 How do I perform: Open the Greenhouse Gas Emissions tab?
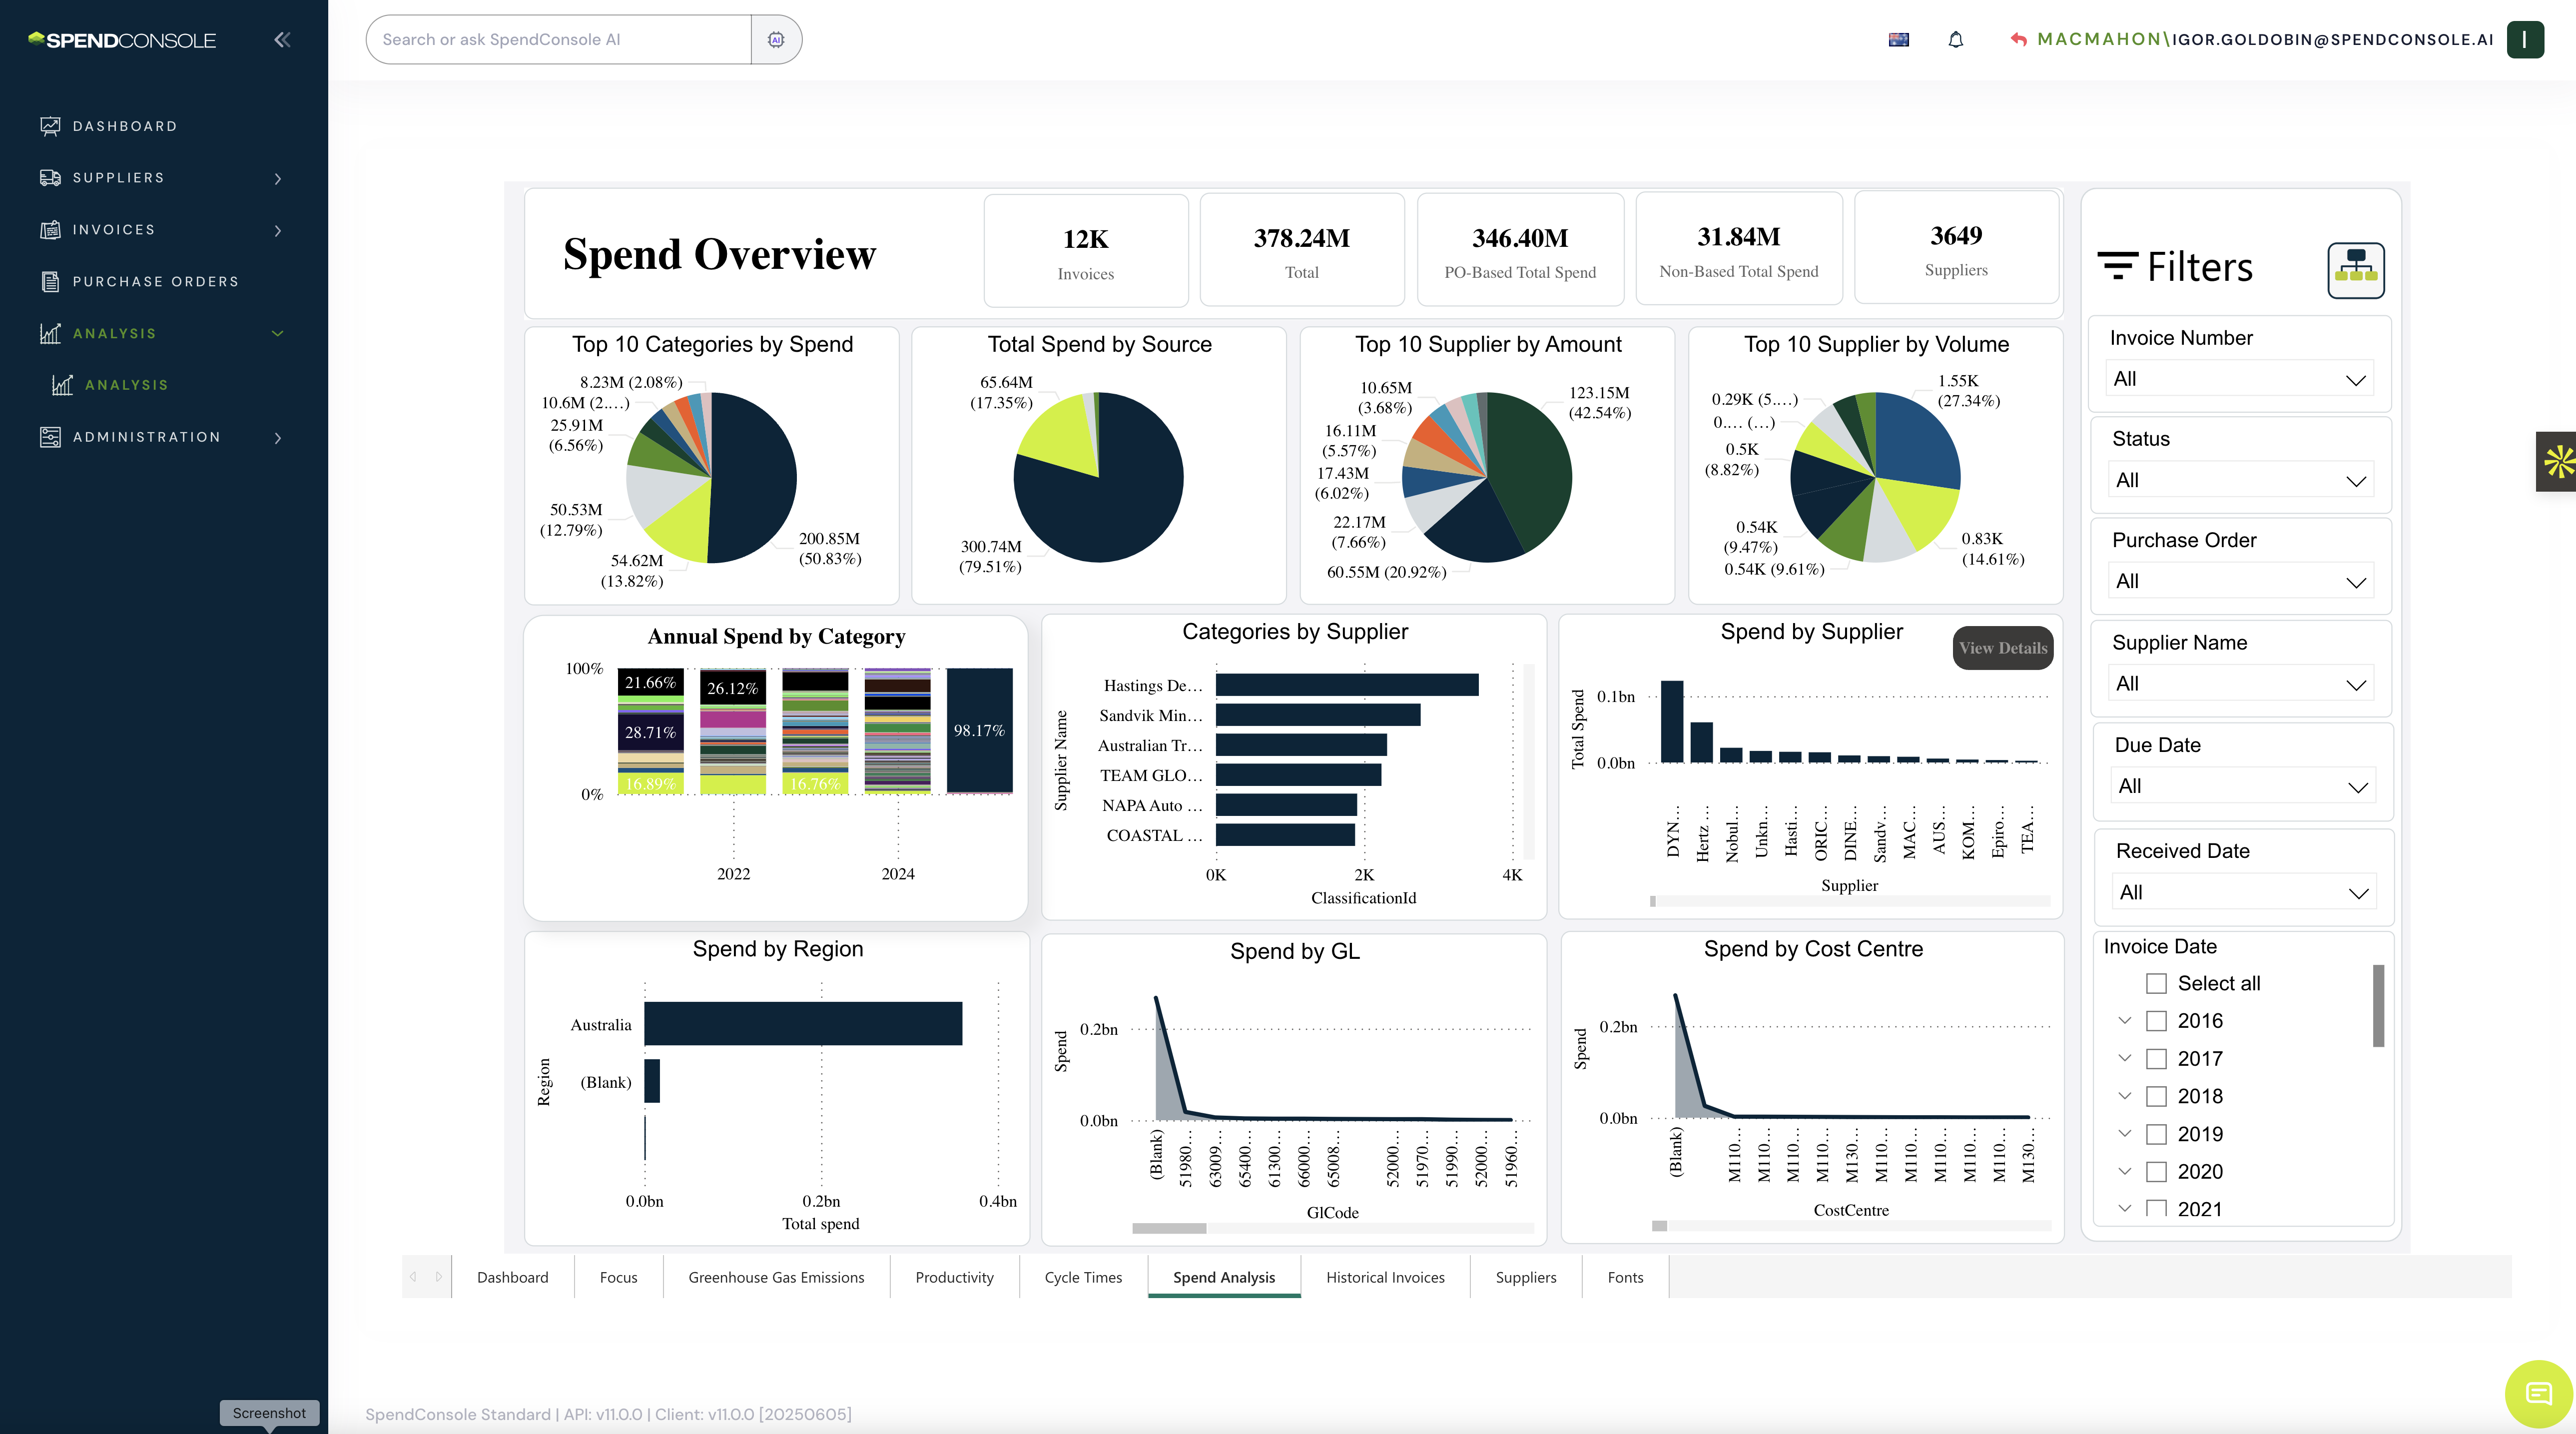pos(776,1277)
